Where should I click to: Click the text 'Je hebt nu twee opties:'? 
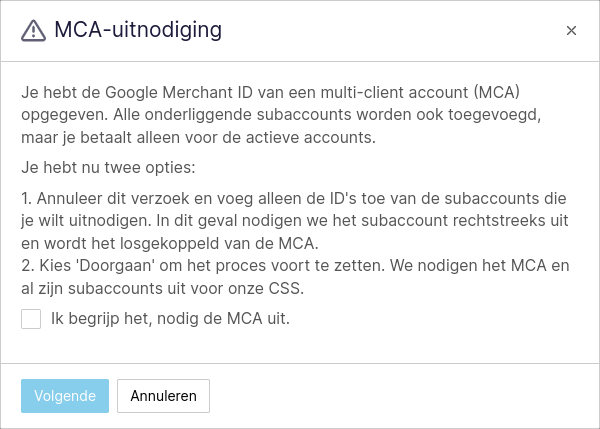click(108, 168)
